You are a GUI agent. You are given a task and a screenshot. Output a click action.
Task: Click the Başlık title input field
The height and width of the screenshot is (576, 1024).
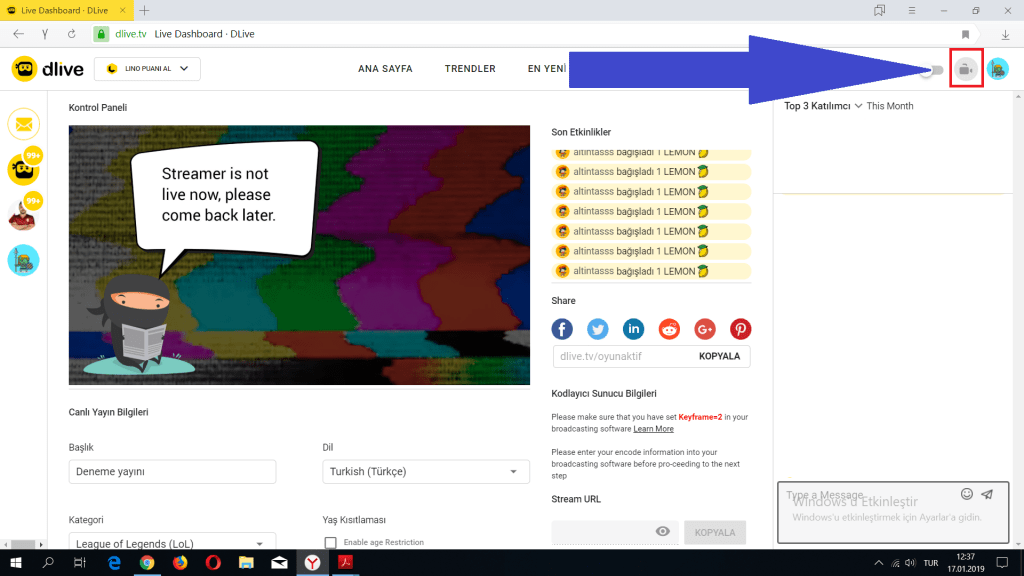(x=172, y=472)
